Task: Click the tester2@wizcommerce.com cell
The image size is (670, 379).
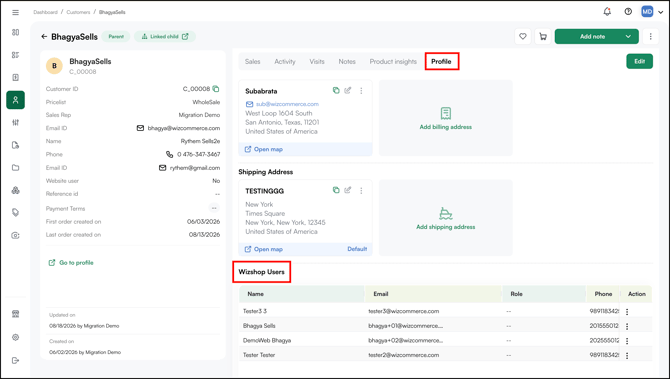Action: pyautogui.click(x=404, y=355)
